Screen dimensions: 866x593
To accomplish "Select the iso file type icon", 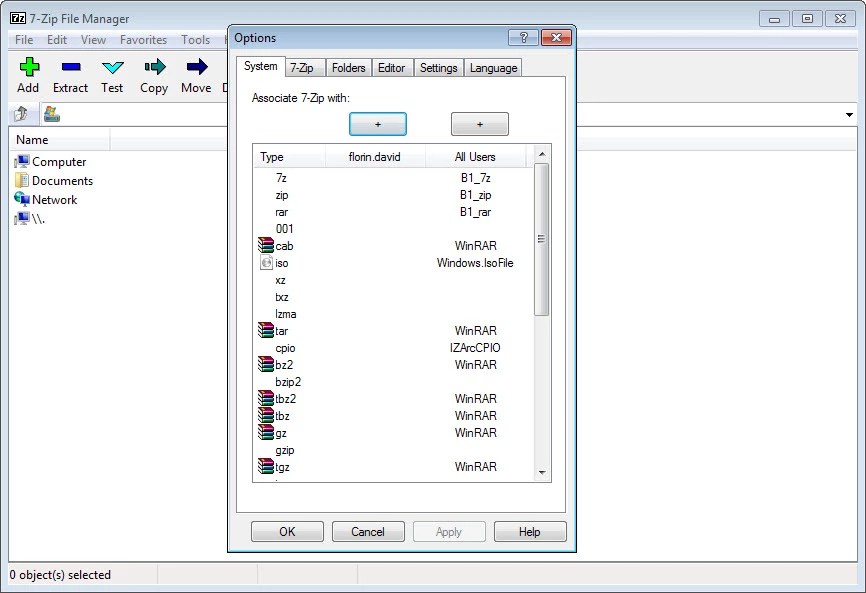I will pyautogui.click(x=266, y=263).
